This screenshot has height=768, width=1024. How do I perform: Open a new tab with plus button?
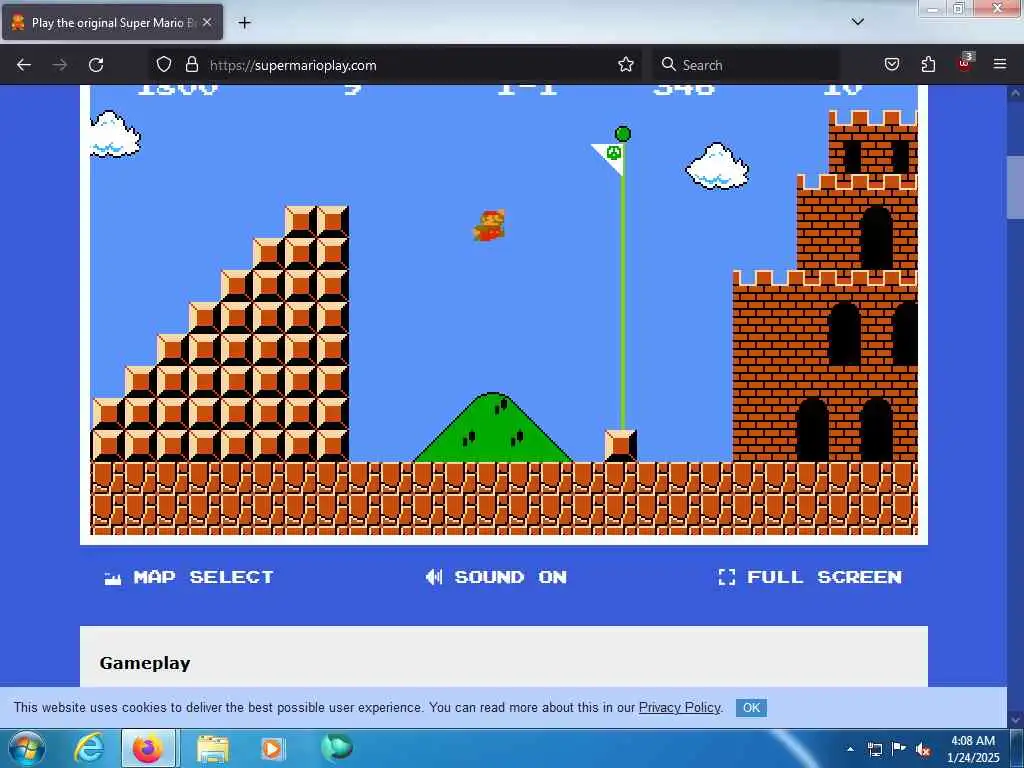coord(244,23)
